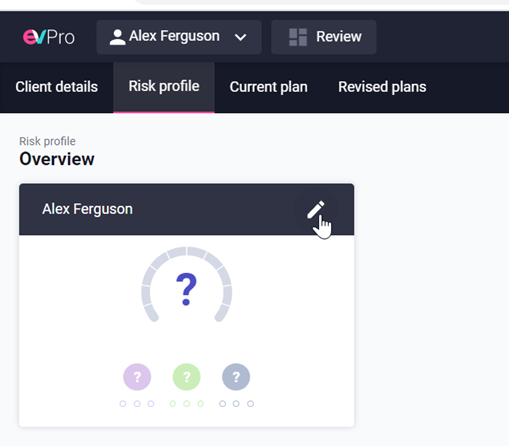509x446 pixels.
Task: Click the Risk profile breadcrumb text
Action: 47,141
